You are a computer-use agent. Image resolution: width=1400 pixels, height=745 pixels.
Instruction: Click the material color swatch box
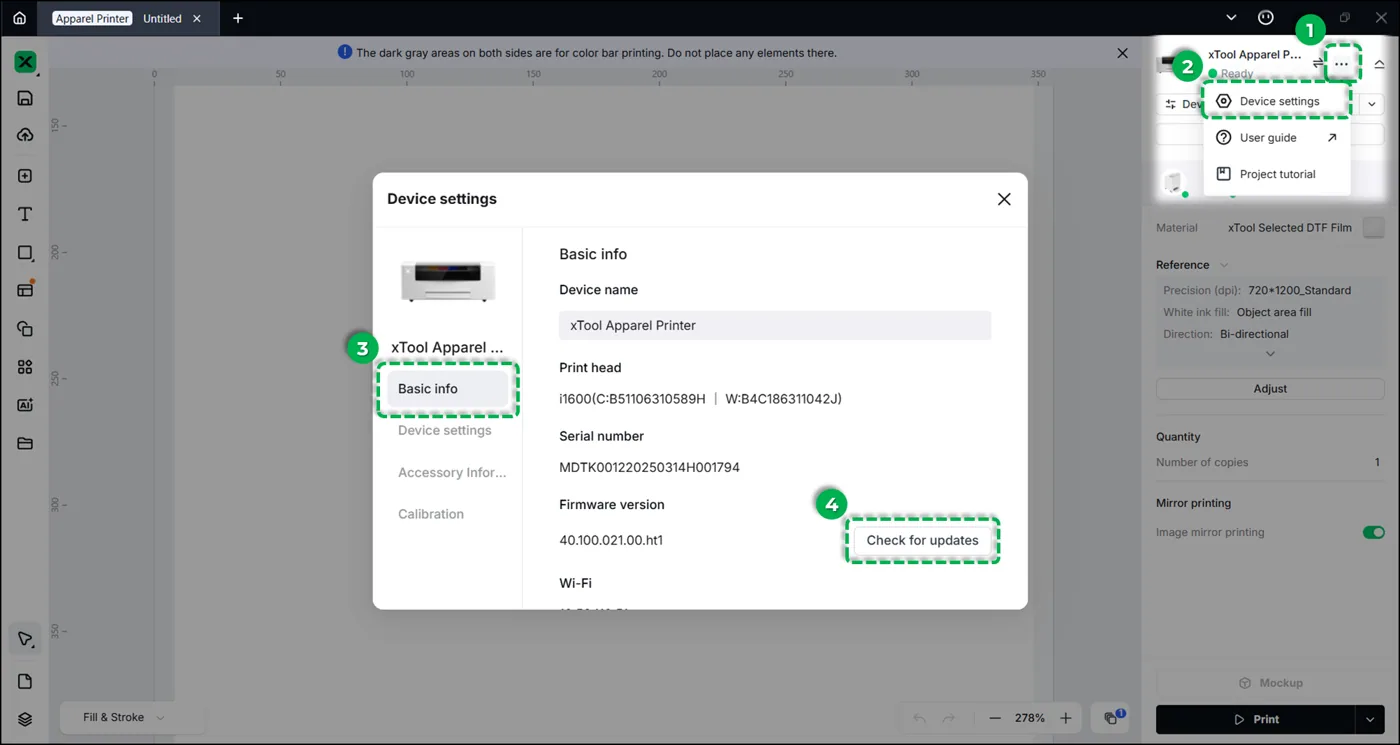[1374, 228]
